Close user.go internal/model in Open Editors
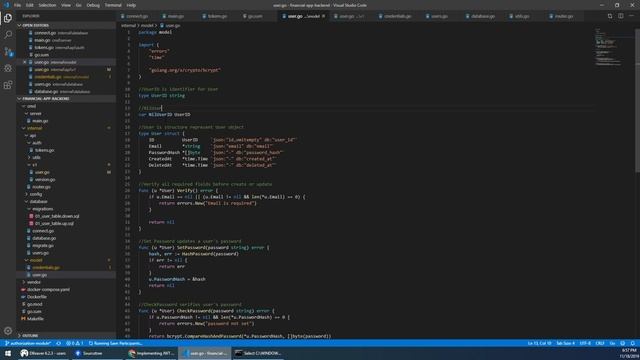 [x=24, y=62]
